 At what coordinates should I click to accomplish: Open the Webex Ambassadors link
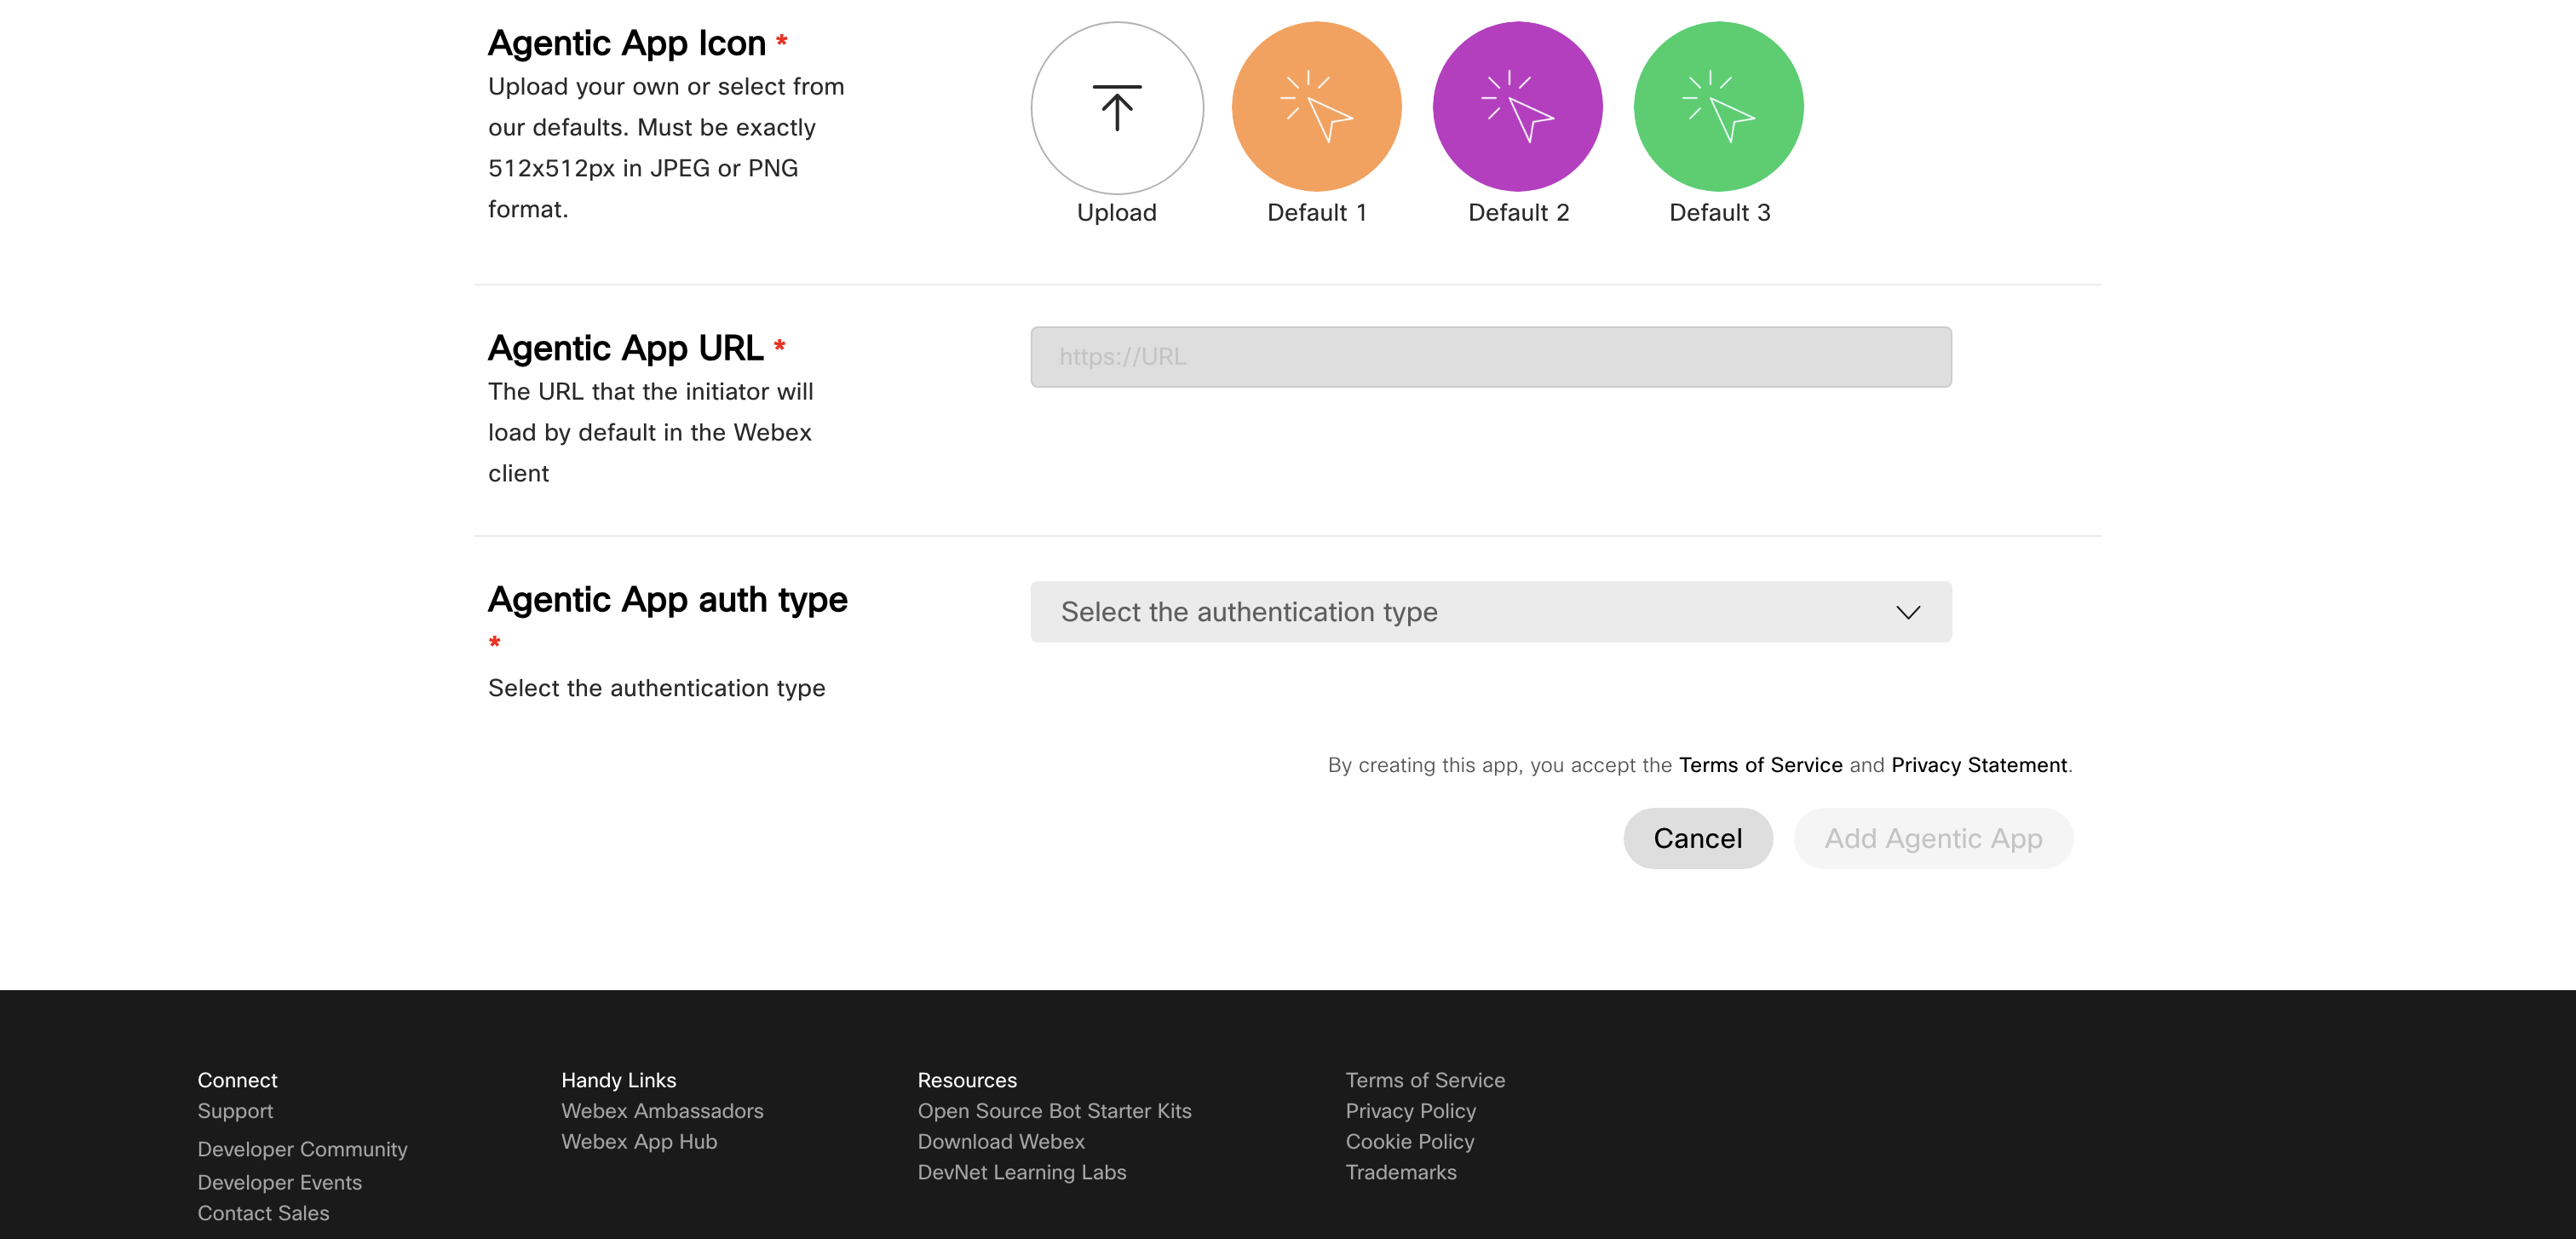click(662, 1110)
